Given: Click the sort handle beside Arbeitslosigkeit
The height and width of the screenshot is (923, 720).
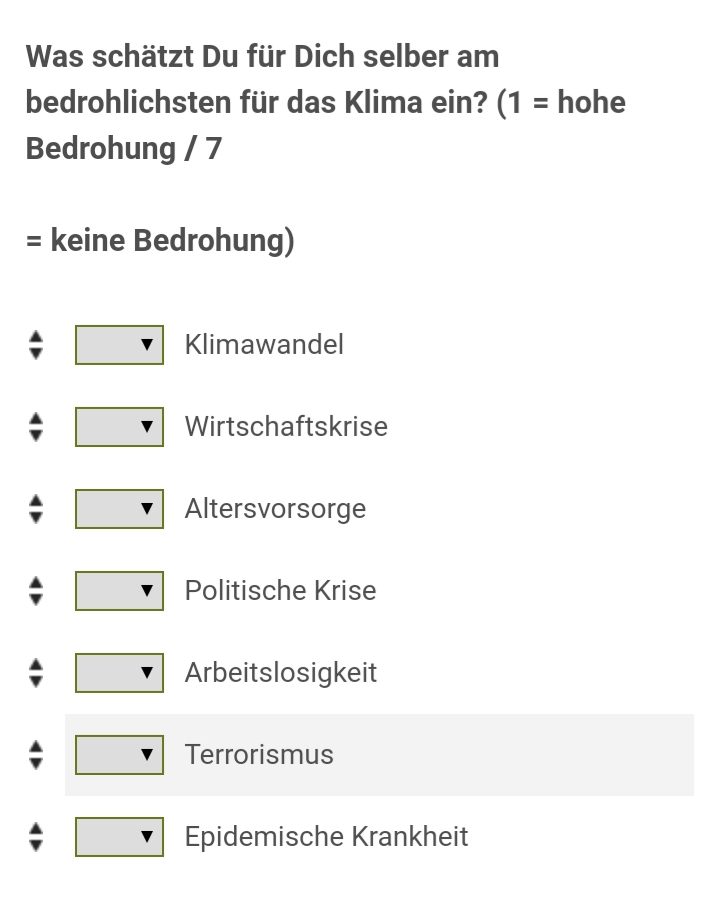Looking at the screenshot, I should coord(36,673).
